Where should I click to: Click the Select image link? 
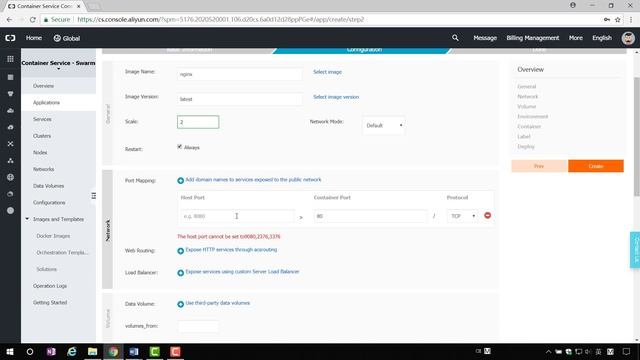pos(327,72)
